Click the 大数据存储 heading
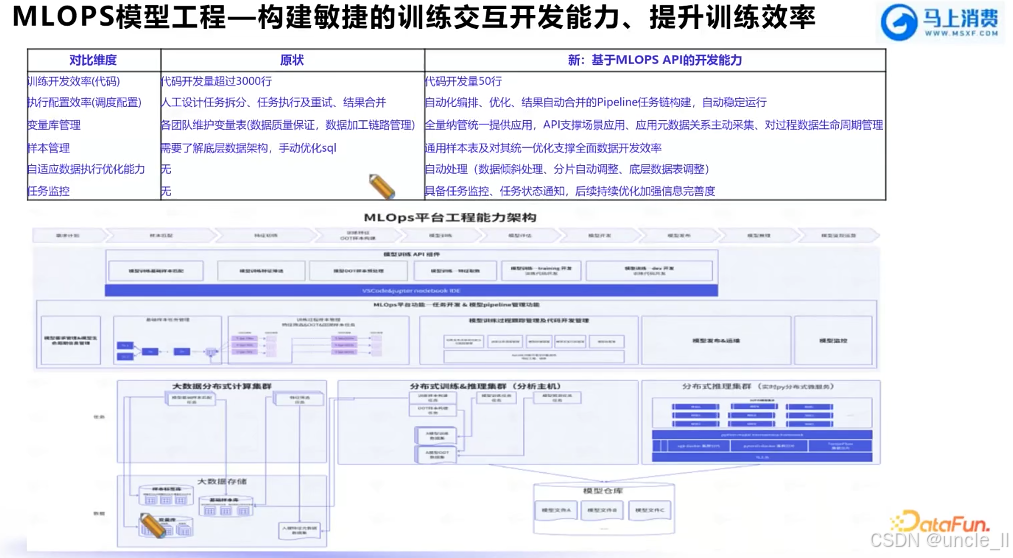1013x558 pixels. point(222,481)
